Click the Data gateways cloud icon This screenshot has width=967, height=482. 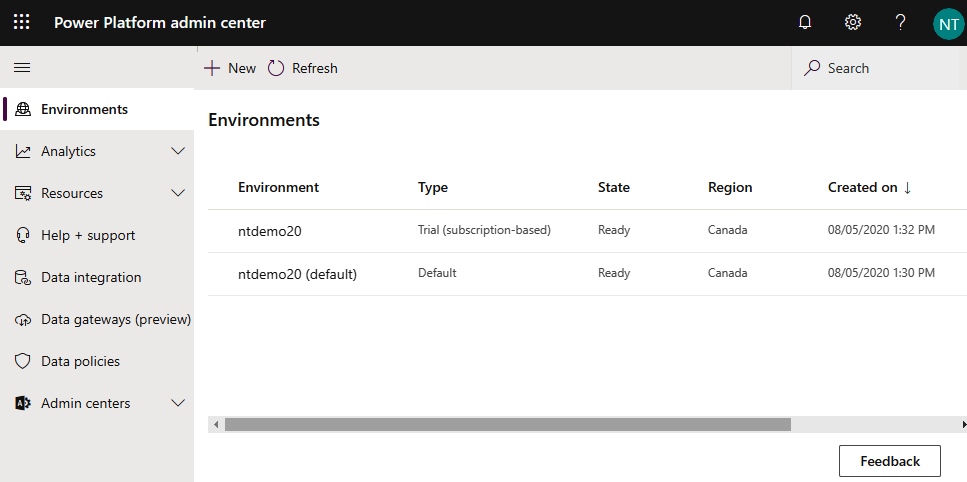click(23, 319)
